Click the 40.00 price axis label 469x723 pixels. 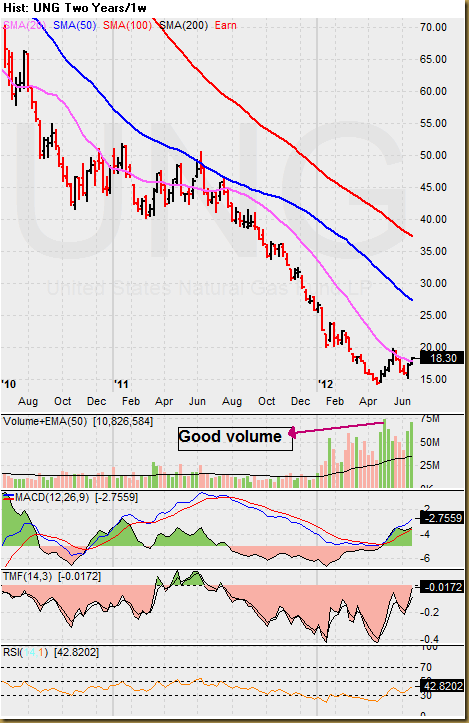pyautogui.click(x=433, y=219)
